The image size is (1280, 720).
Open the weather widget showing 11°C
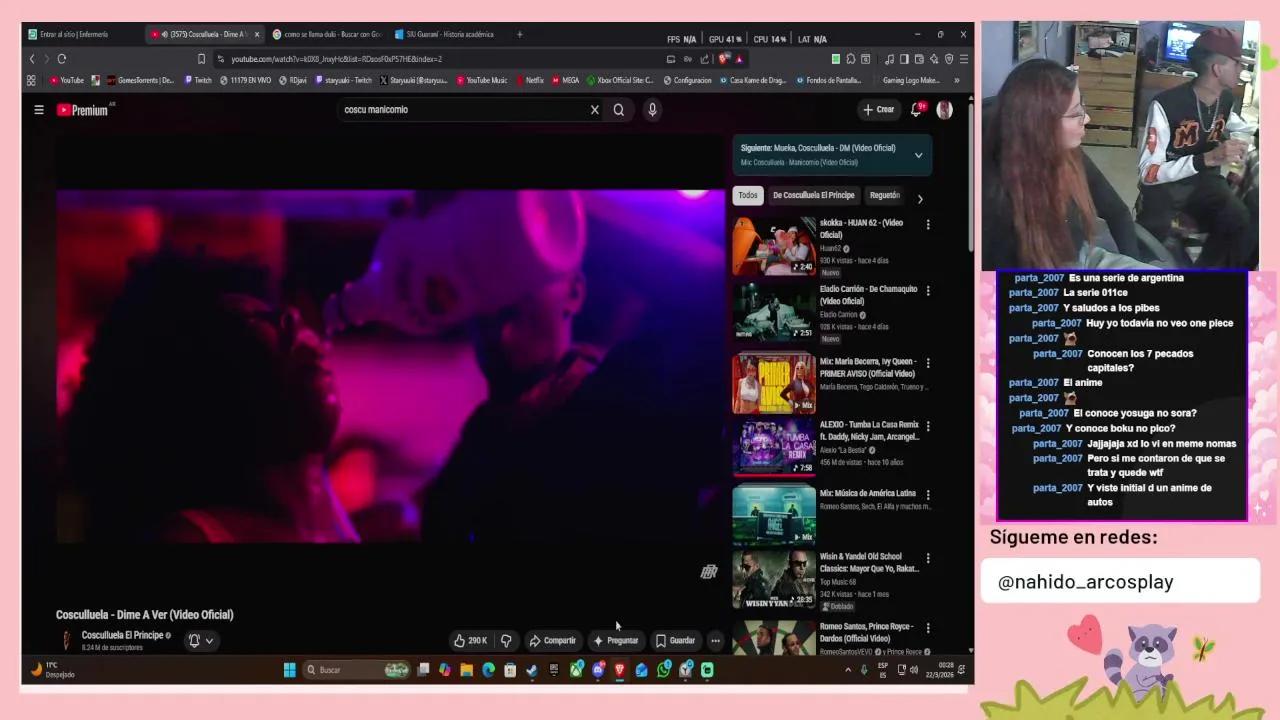52,670
